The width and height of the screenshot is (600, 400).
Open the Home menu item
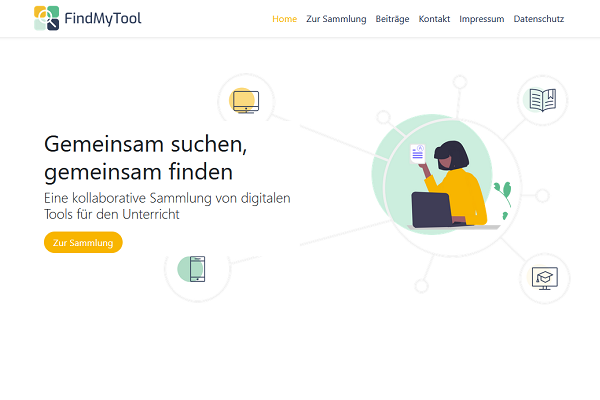(284, 19)
